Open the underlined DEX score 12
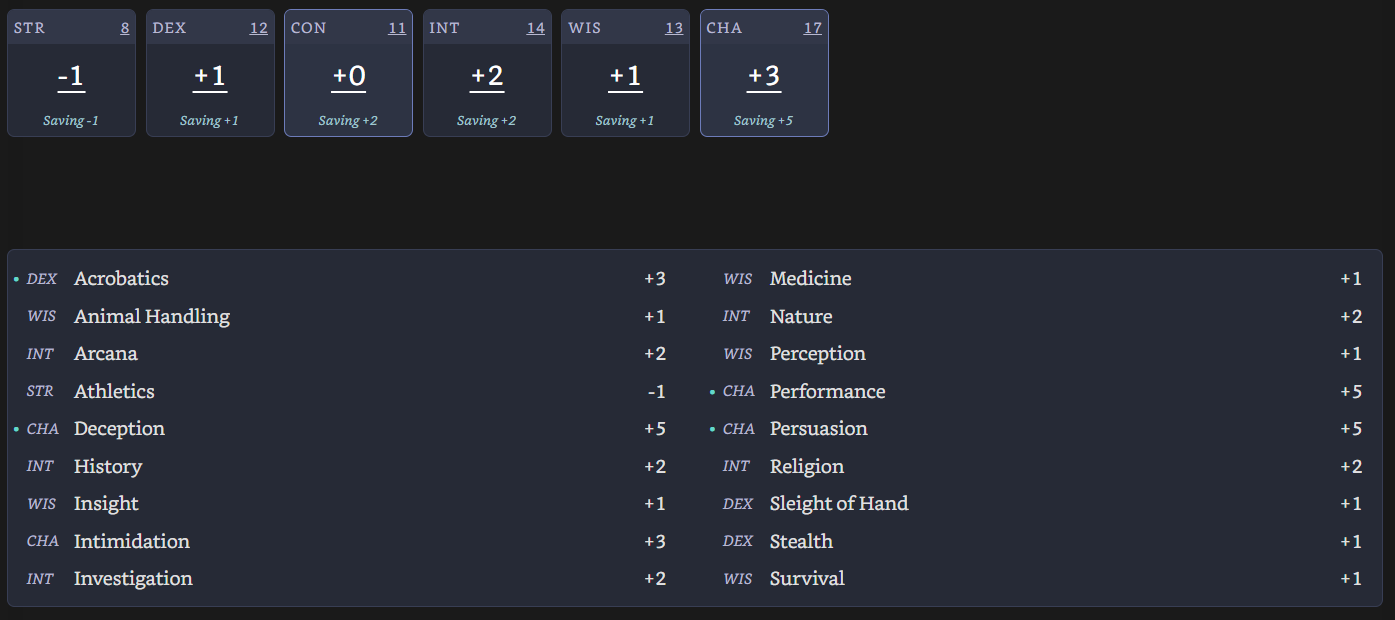 259,28
